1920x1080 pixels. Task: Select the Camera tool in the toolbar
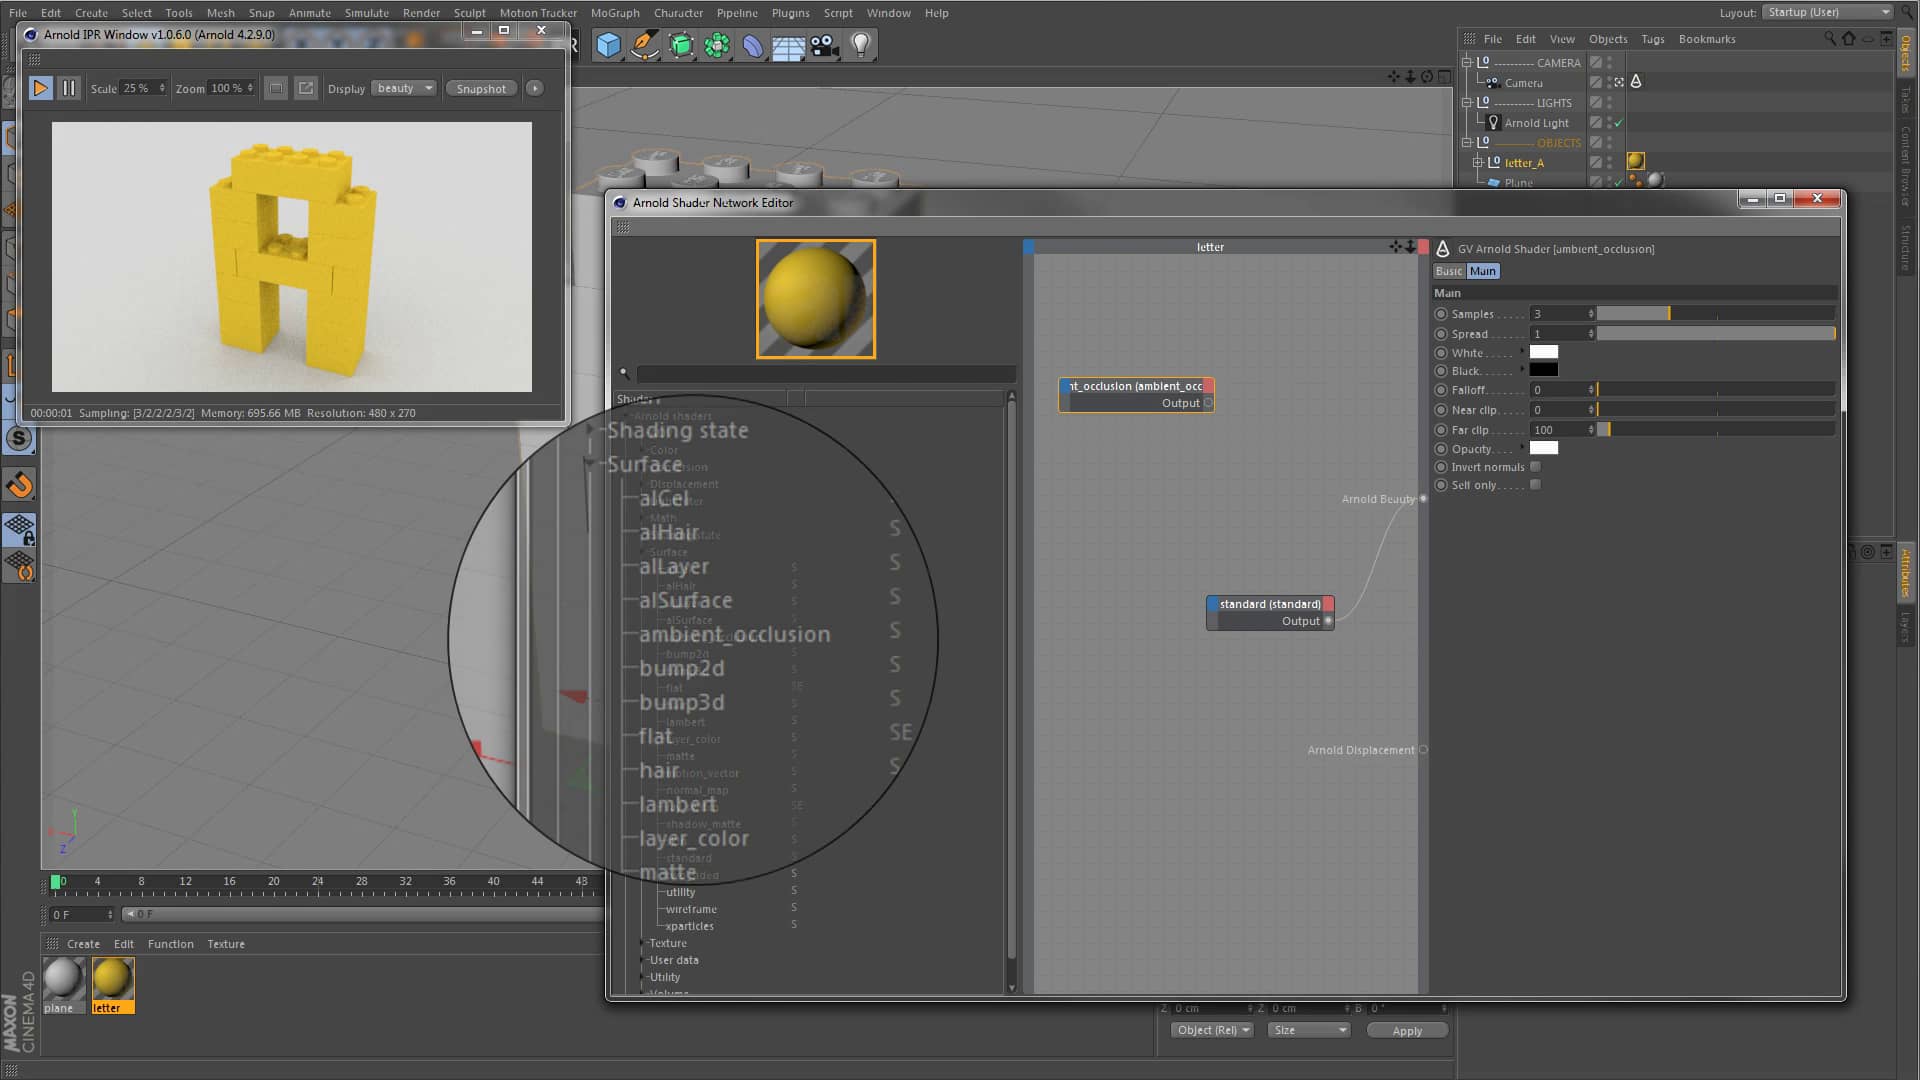pos(824,45)
